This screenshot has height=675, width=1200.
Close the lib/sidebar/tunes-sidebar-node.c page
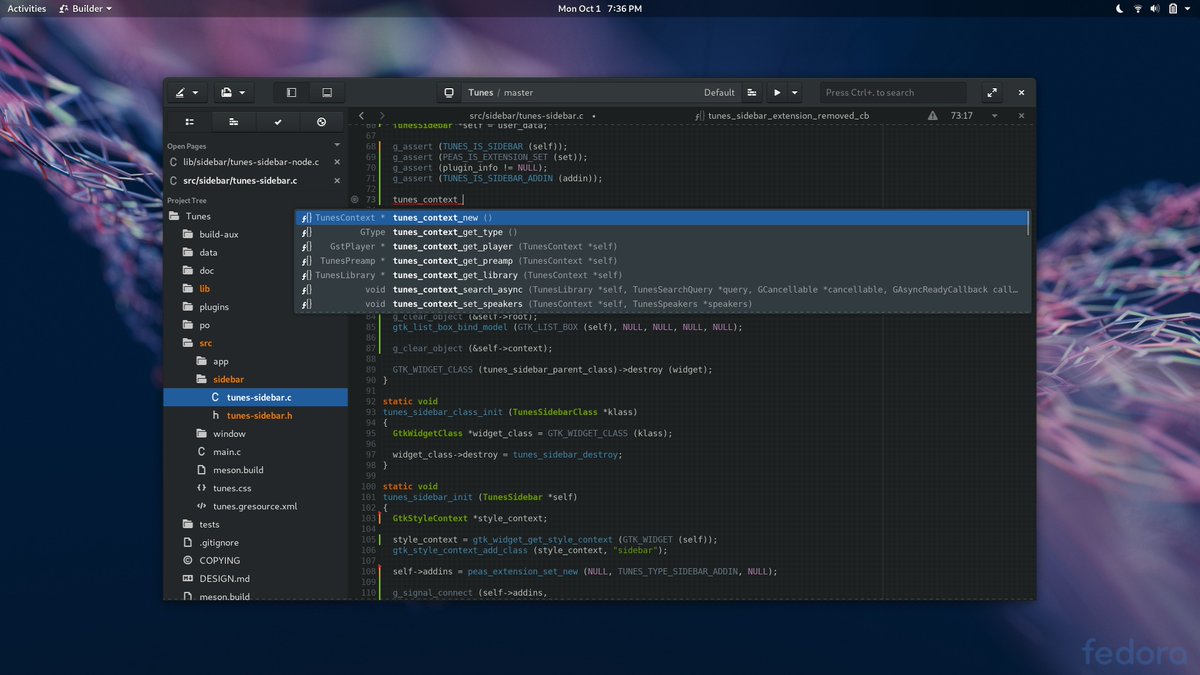[x=337, y=162]
